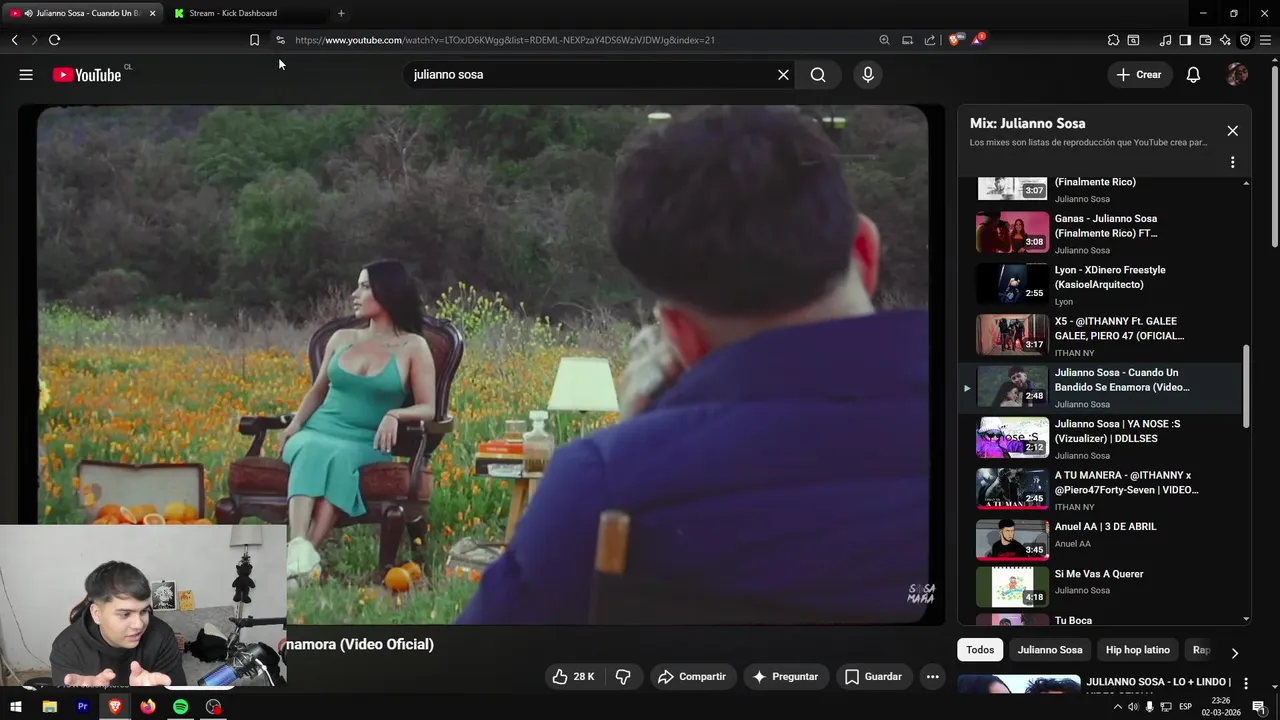The height and width of the screenshot is (720, 1280).
Task: Show hidden system tray icons
Action: coord(1117,707)
